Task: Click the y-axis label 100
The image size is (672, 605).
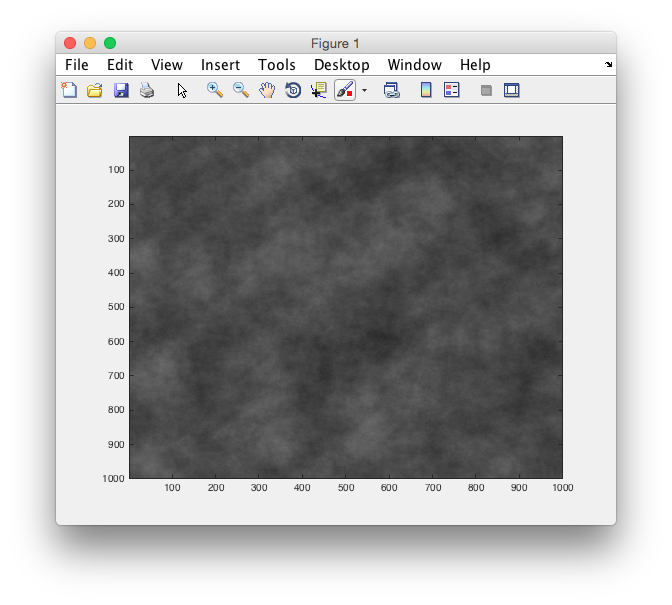Action: pos(116,170)
